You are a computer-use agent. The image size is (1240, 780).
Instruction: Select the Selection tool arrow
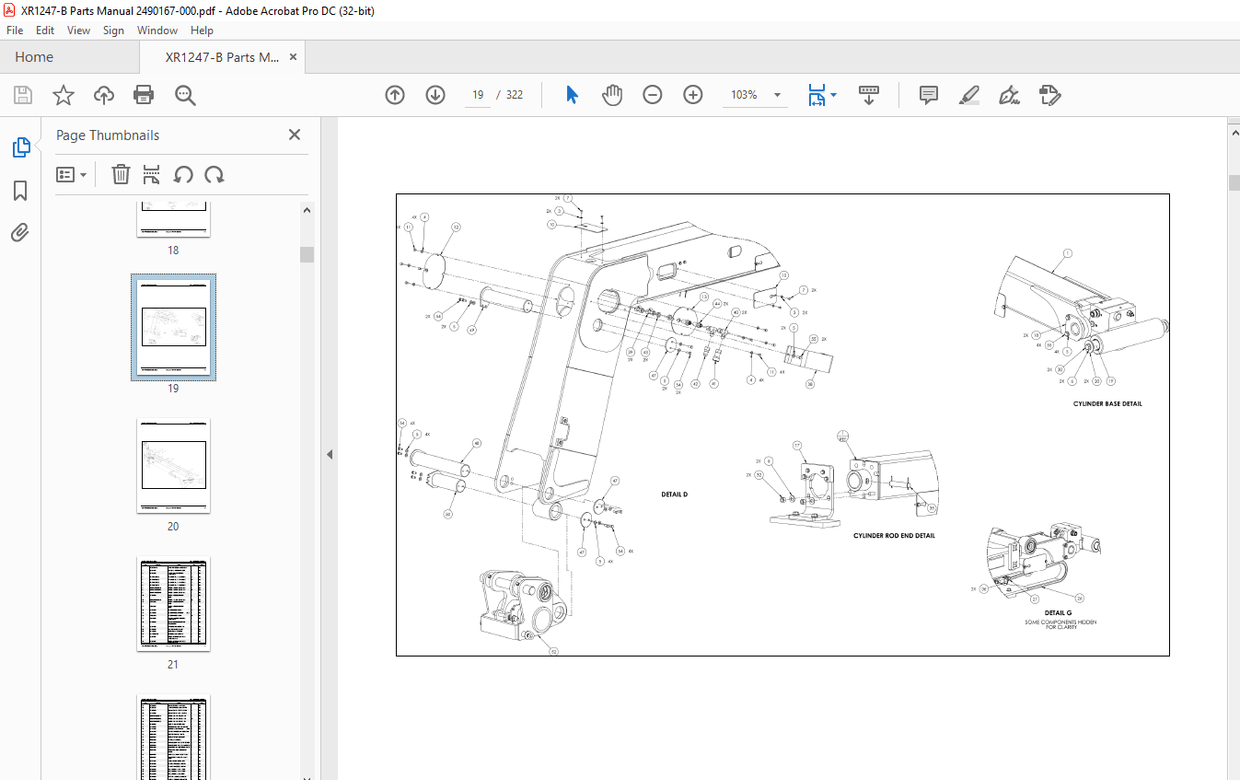(571, 94)
